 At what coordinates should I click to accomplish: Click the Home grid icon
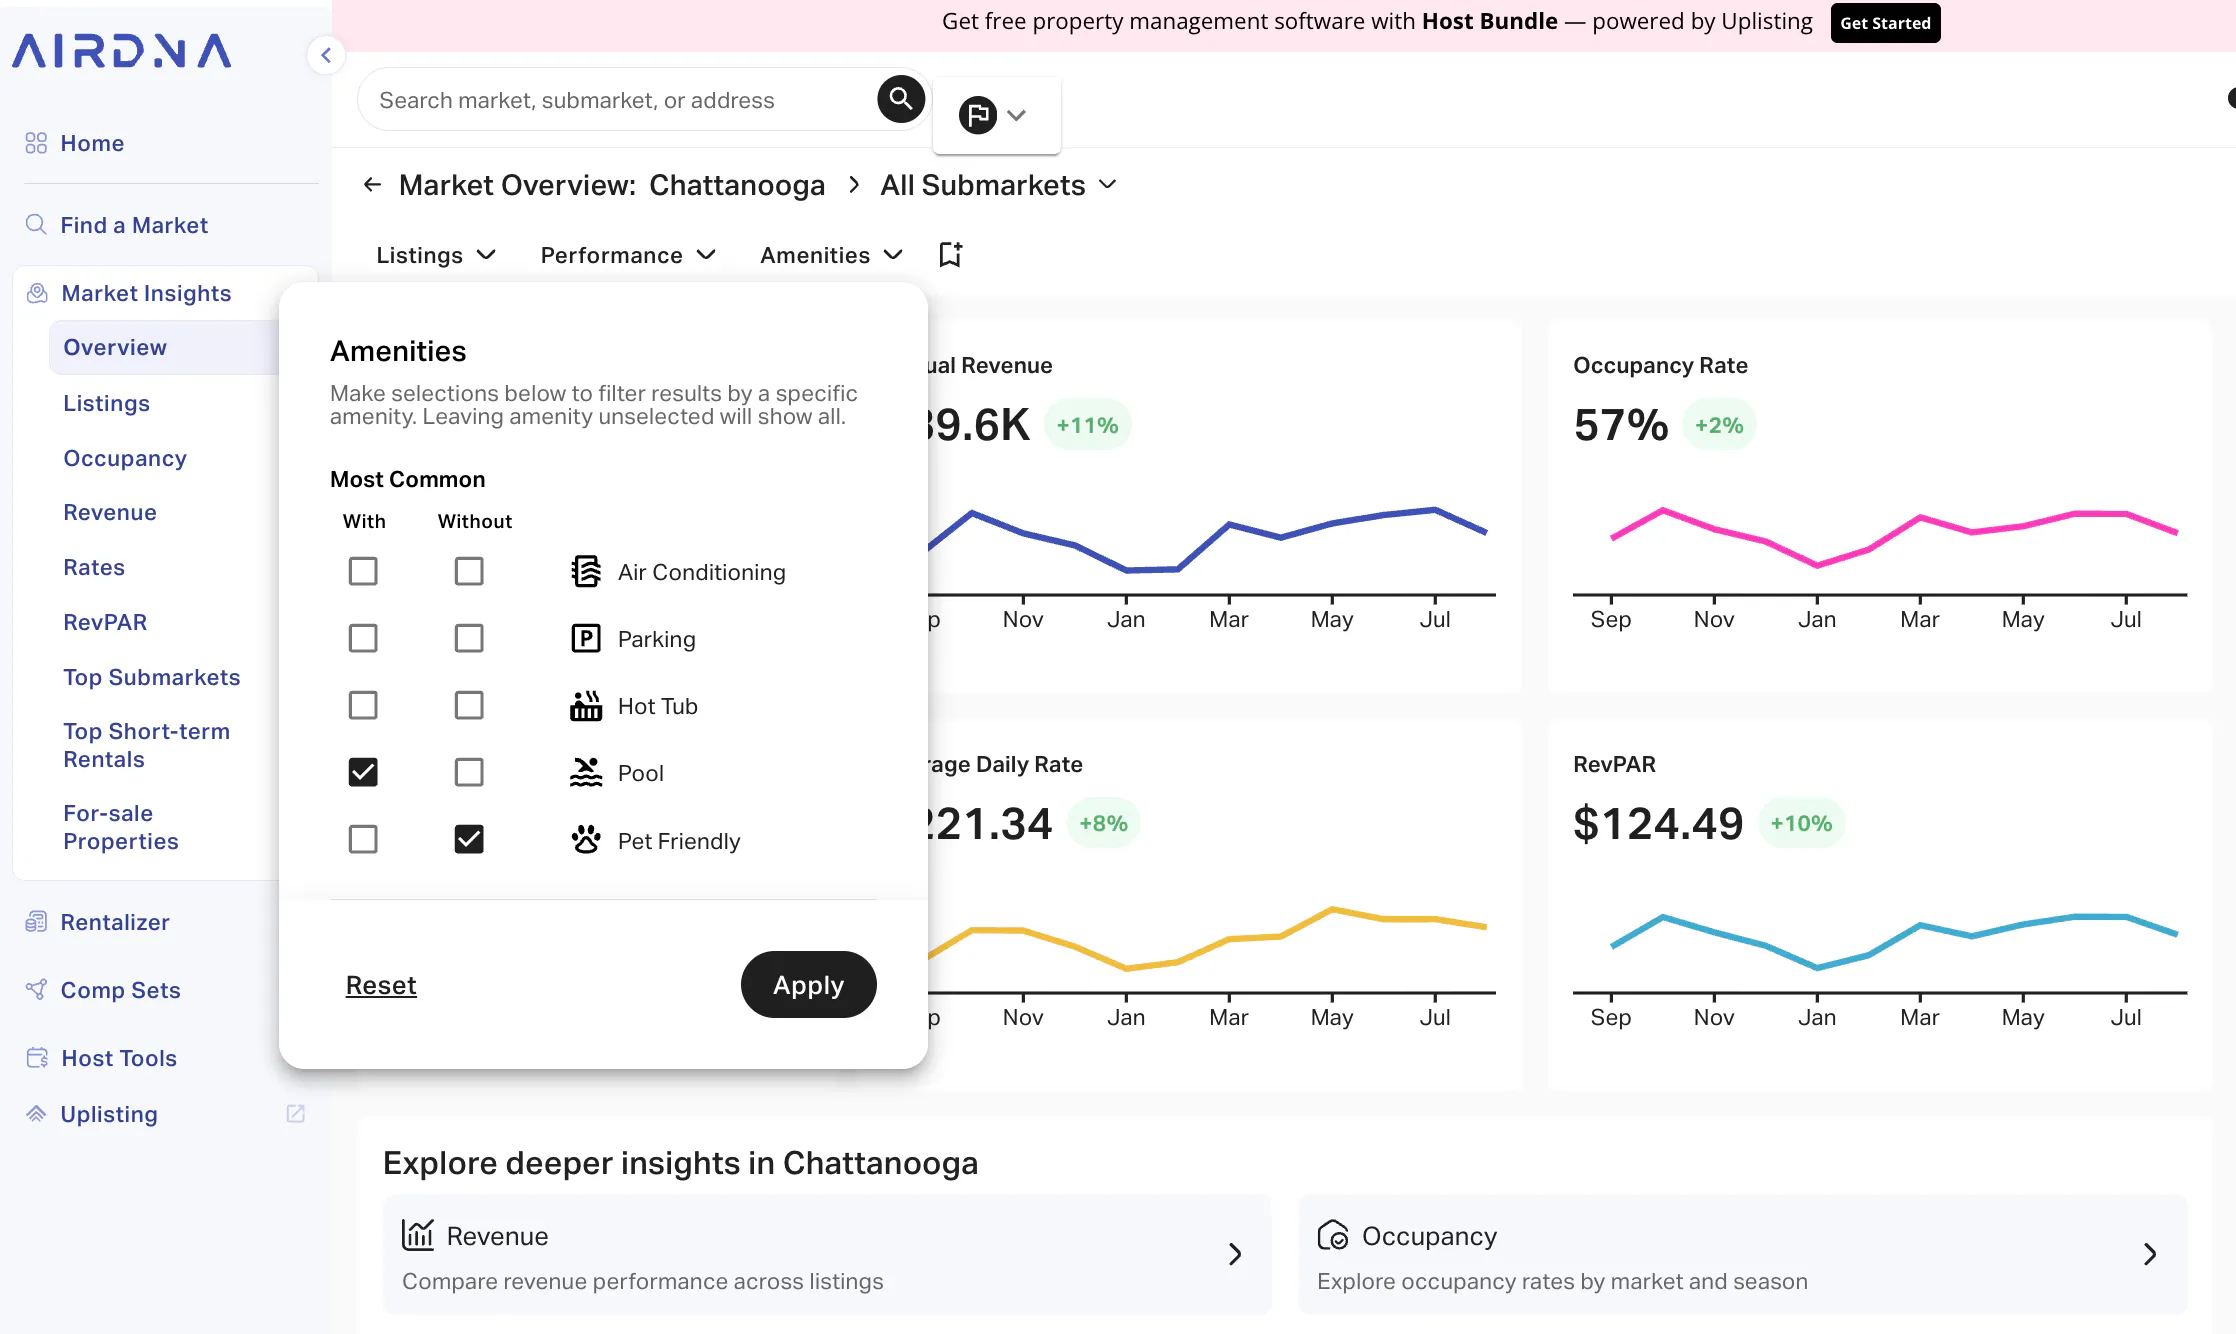click(36, 143)
